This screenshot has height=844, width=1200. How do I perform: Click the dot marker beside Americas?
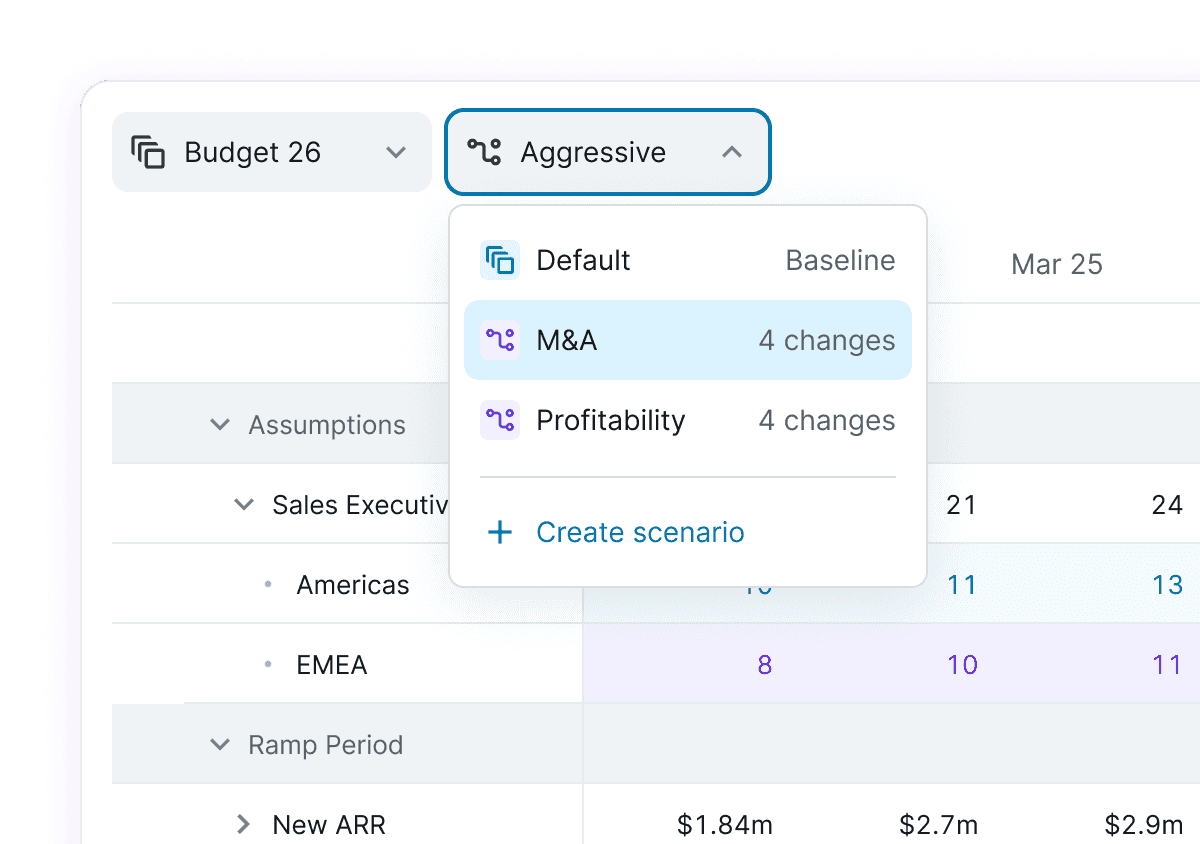pyautogui.click(x=268, y=584)
